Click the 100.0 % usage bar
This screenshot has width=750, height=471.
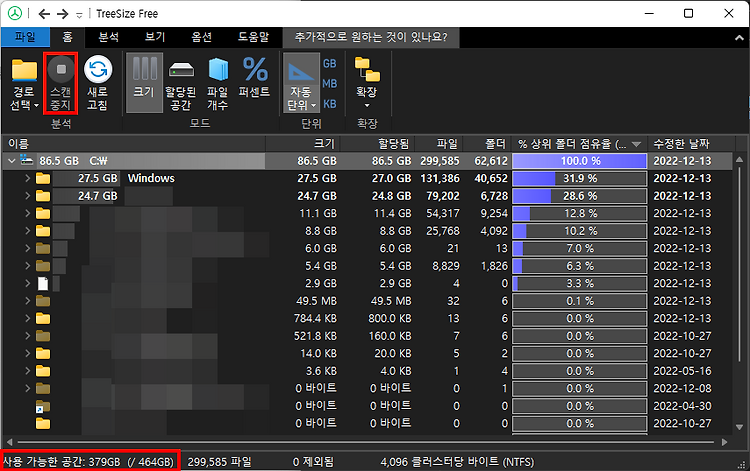click(579, 161)
